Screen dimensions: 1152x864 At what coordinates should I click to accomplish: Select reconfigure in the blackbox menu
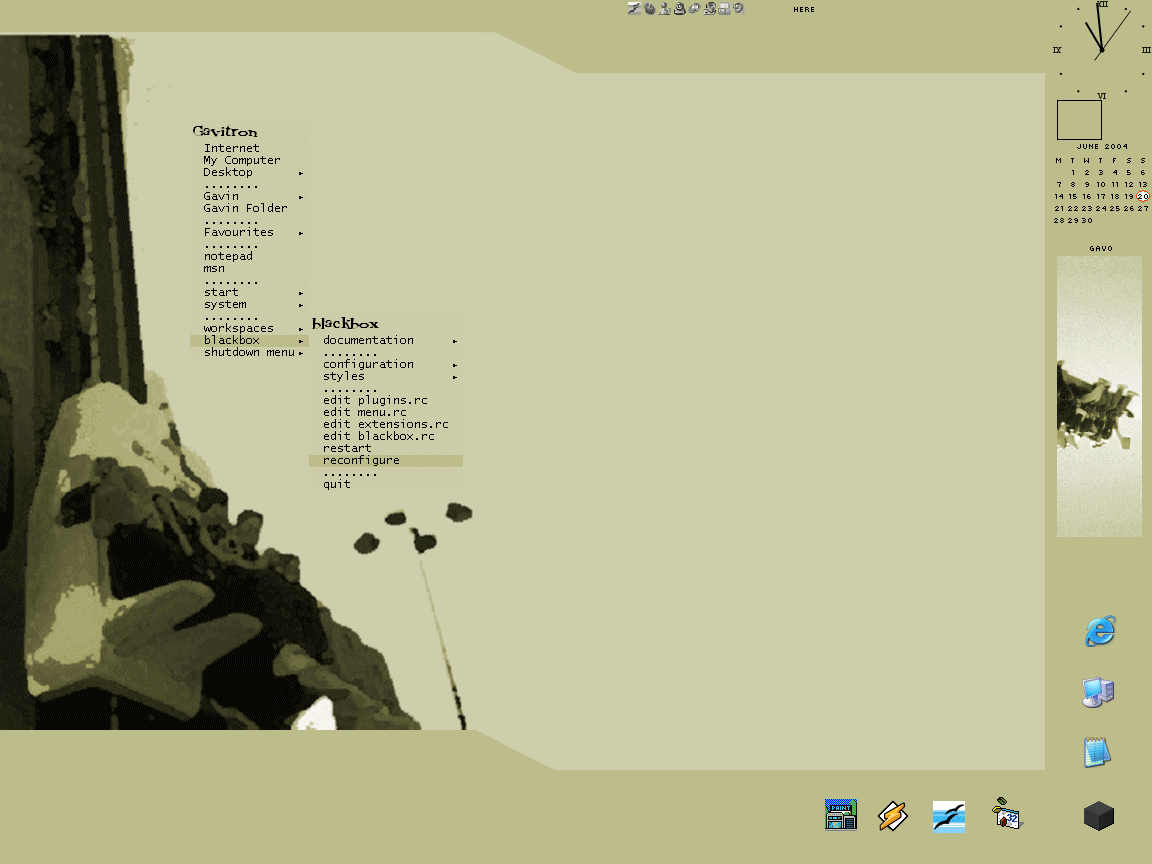coord(361,461)
